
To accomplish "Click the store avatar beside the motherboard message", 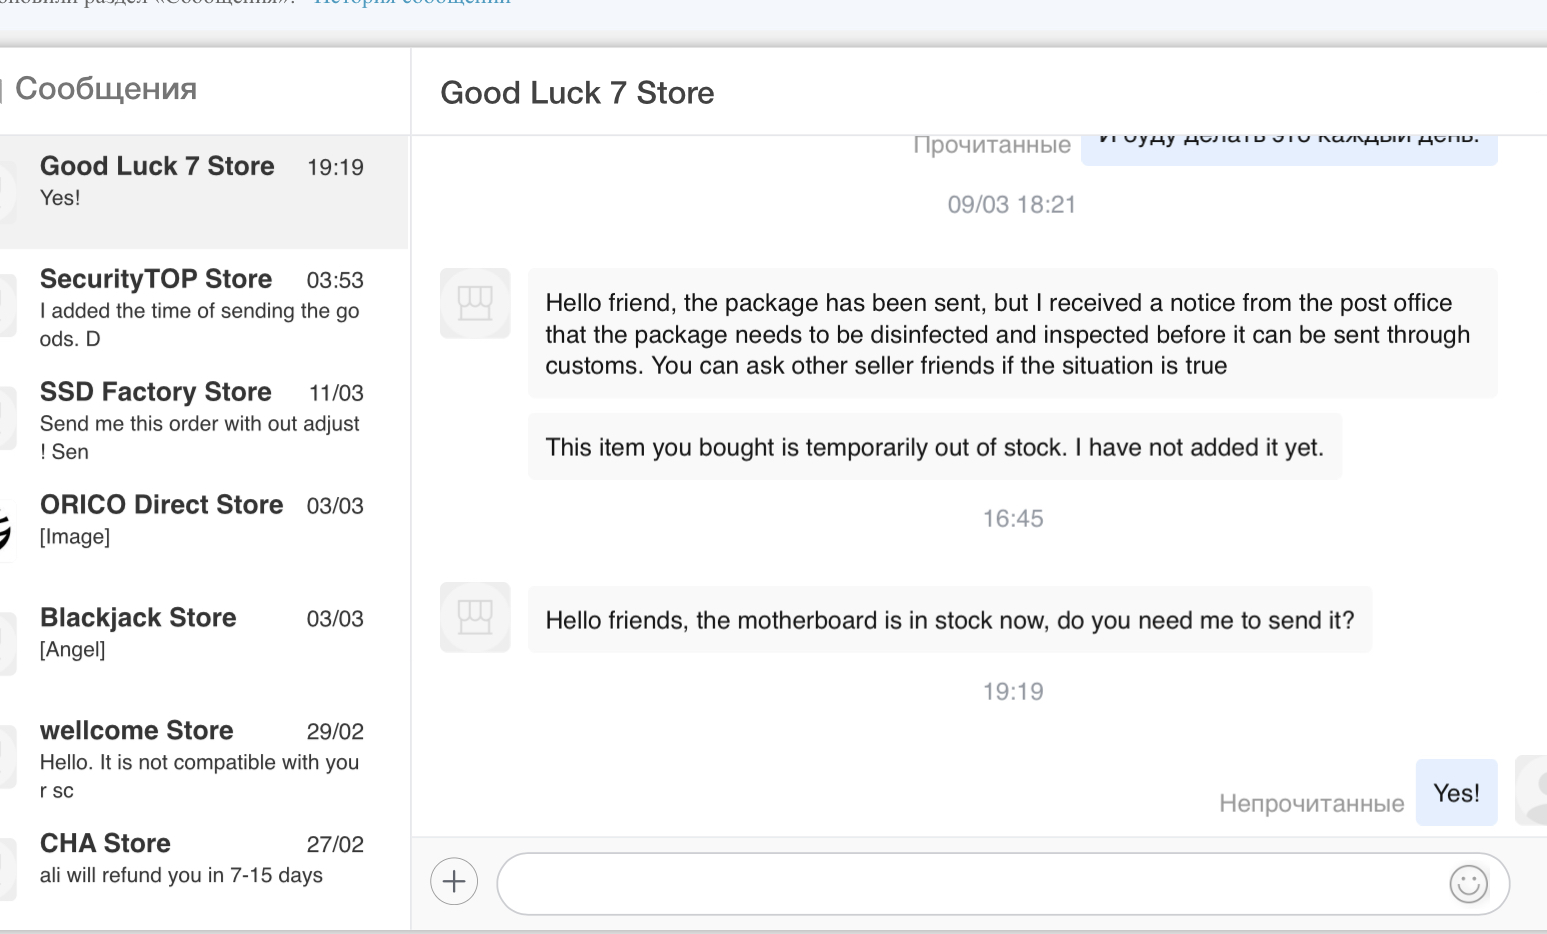I will tap(475, 617).
